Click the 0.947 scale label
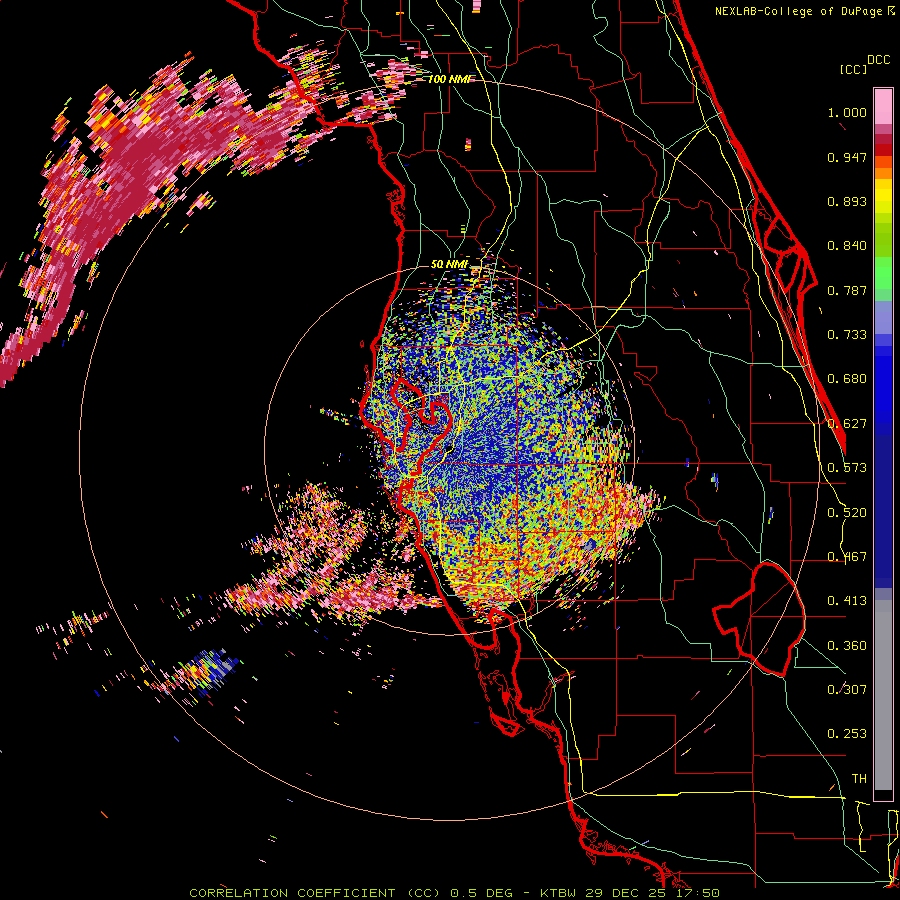This screenshot has height=900, width=900. [x=847, y=157]
